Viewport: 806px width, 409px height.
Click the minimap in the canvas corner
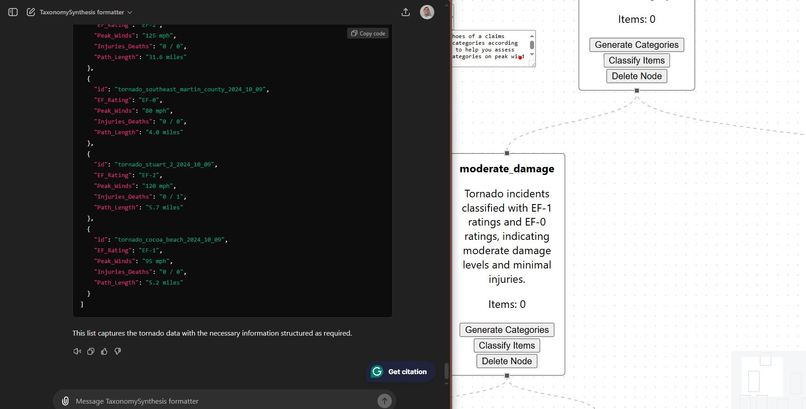pos(768,380)
